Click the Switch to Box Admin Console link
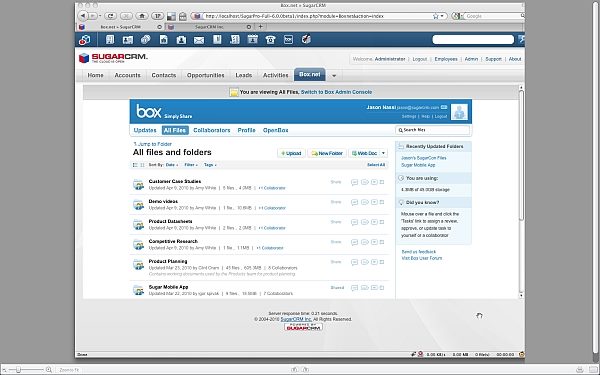Viewport: 600px width, 375px height. click(336, 92)
